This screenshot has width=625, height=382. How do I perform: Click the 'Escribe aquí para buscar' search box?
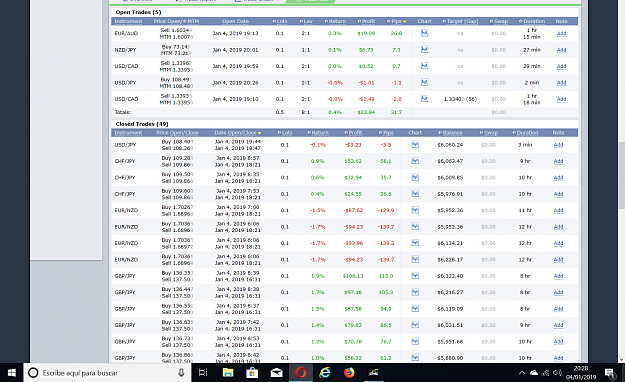point(107,373)
